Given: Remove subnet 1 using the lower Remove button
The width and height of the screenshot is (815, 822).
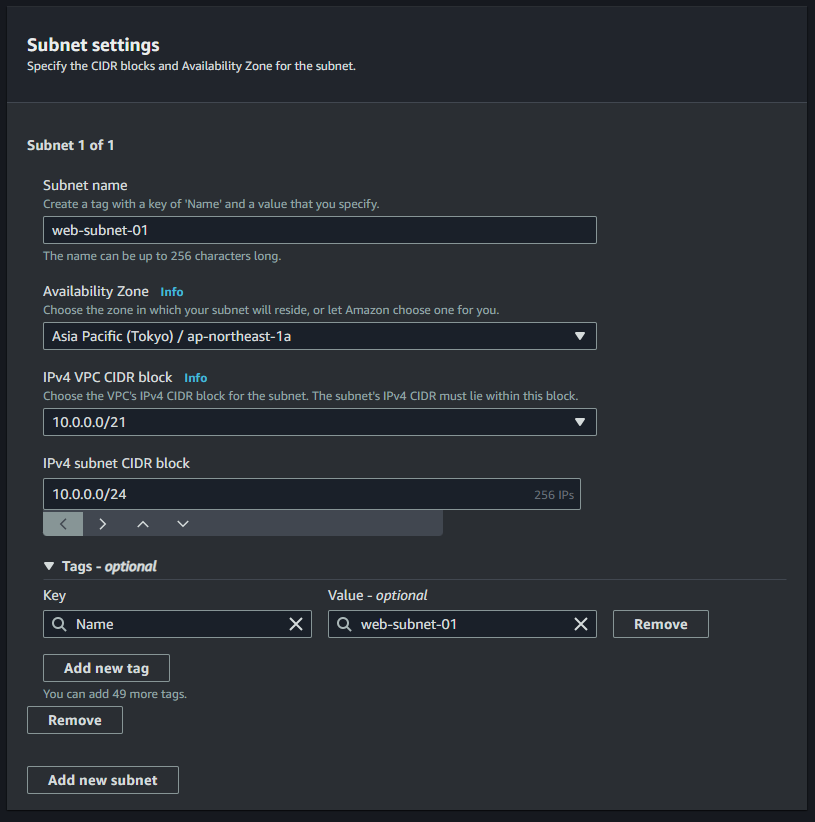Looking at the screenshot, I should click(75, 720).
